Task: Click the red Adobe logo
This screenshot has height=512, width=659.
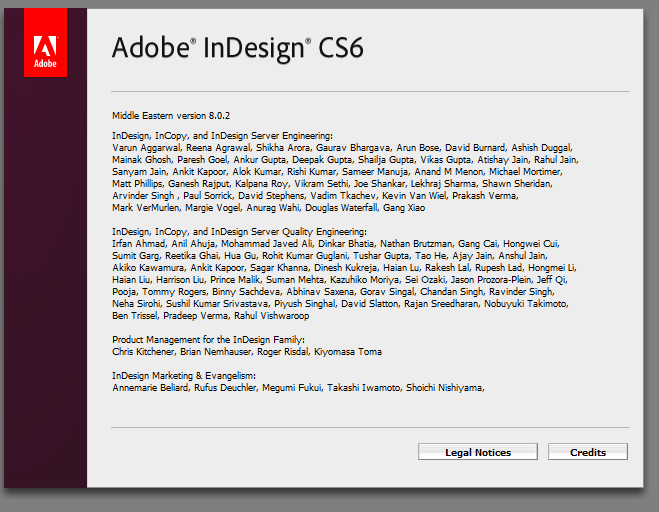Action: 45,47
